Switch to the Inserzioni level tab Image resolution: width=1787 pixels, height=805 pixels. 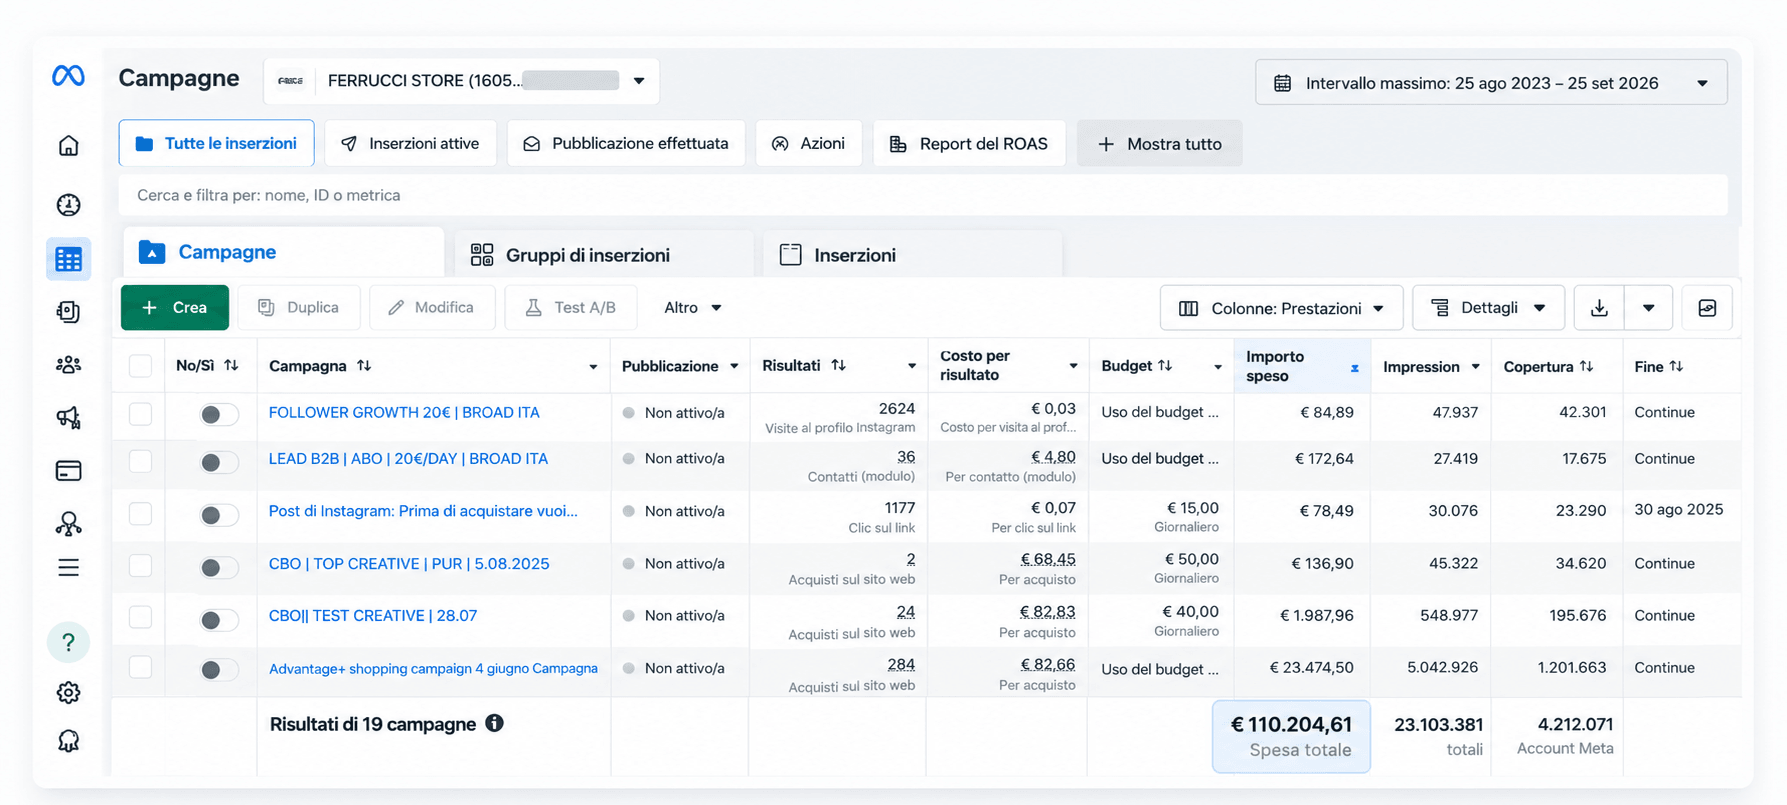(912, 255)
